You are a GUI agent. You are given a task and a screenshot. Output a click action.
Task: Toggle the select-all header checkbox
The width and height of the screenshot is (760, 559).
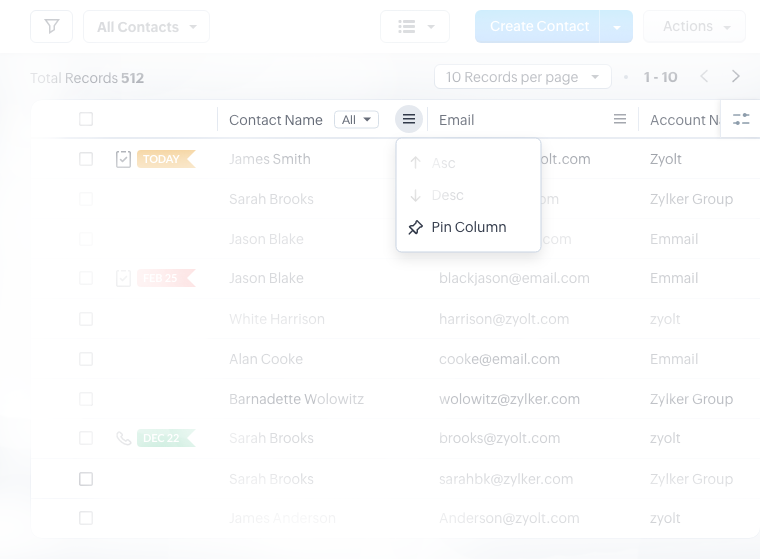86,120
